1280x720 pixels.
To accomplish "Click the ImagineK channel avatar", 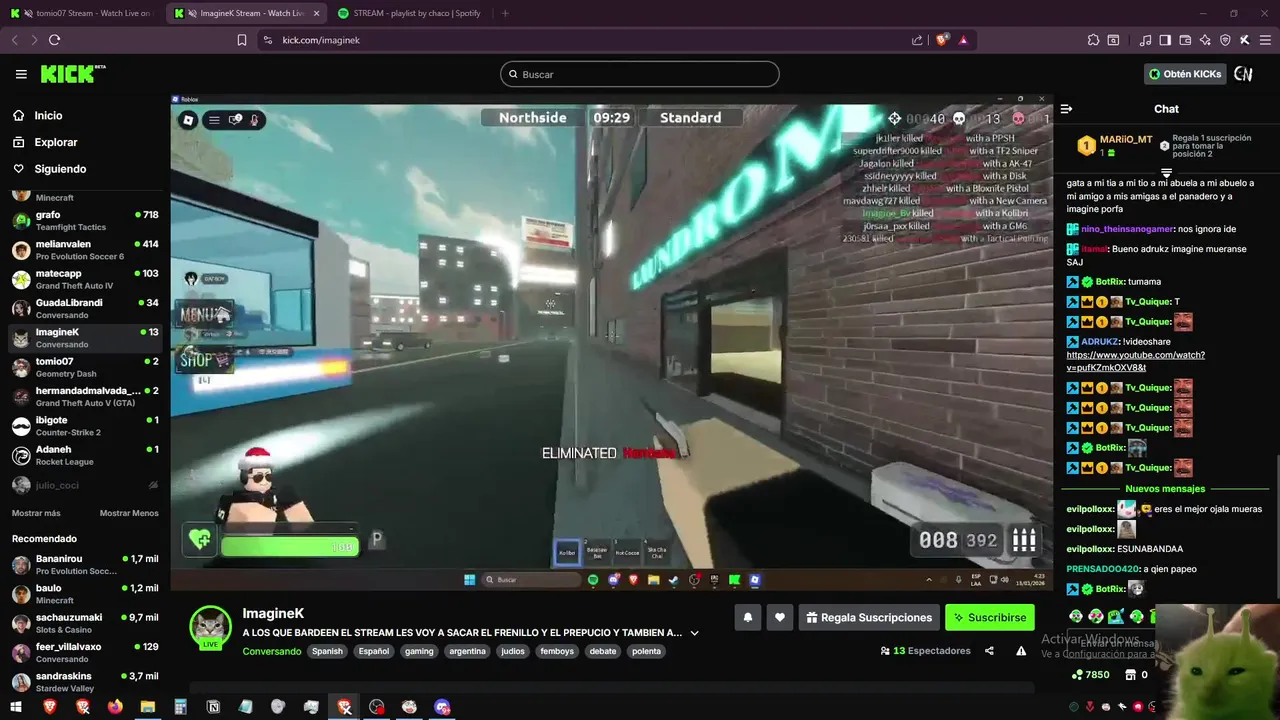I will (x=210, y=626).
